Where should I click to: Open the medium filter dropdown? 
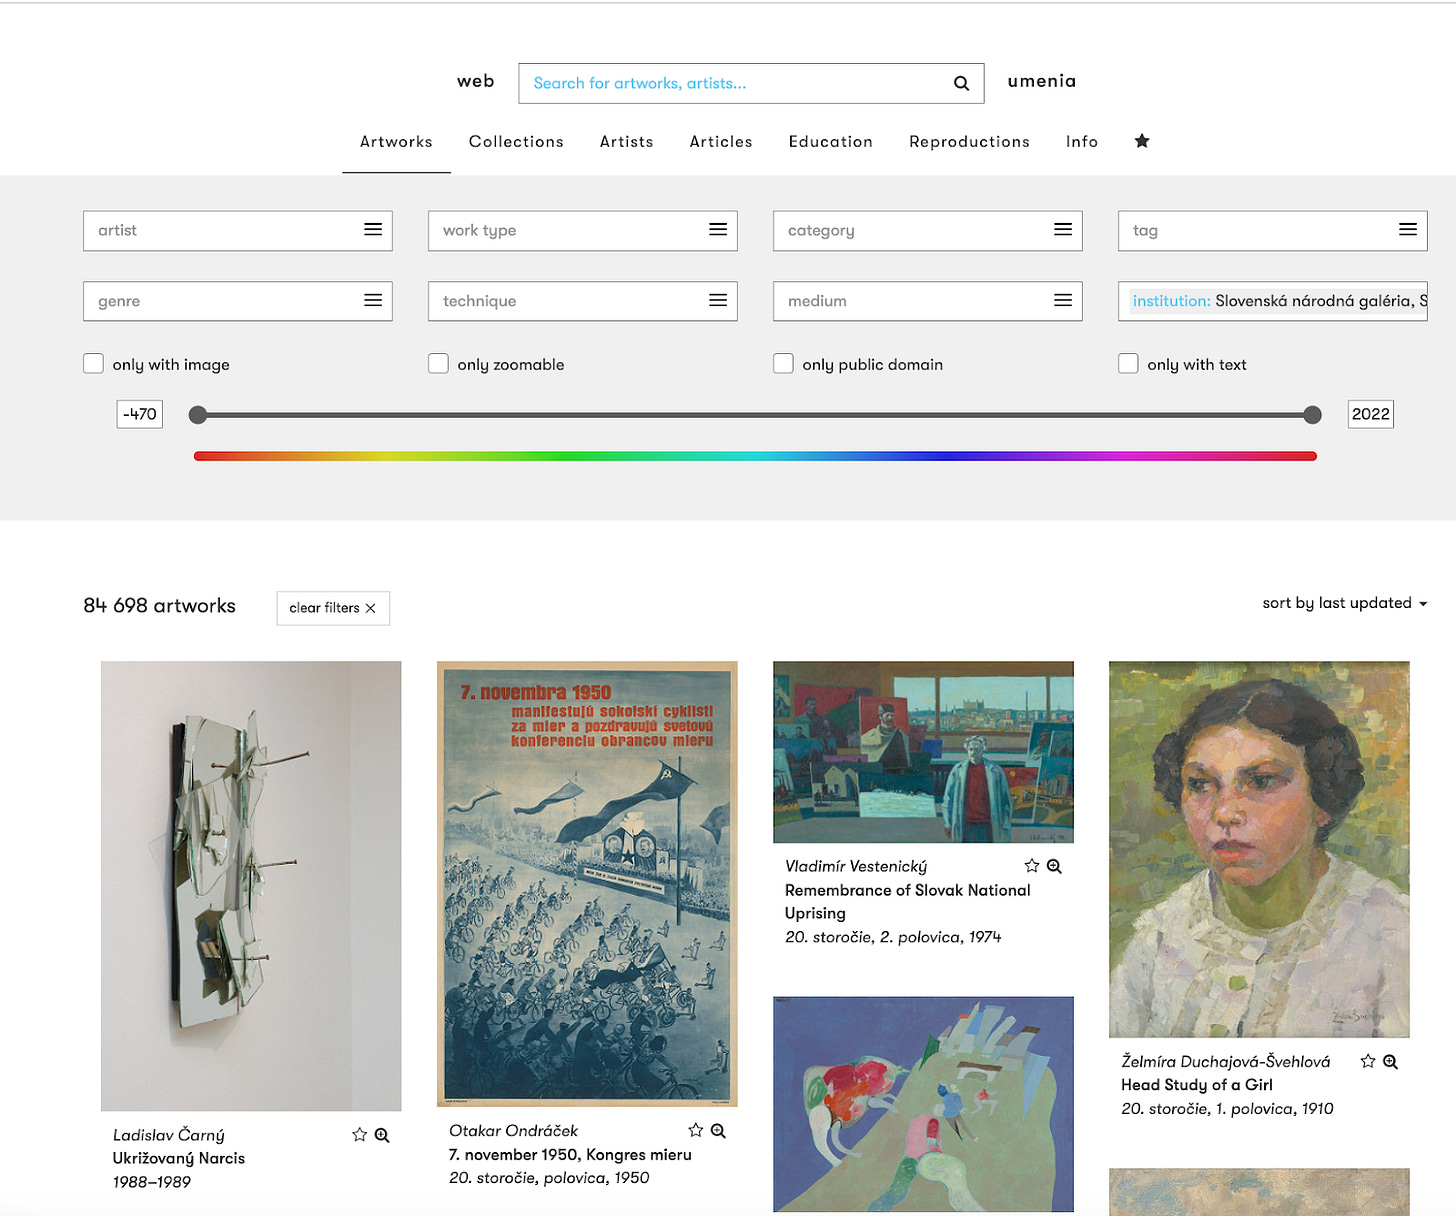pos(928,301)
